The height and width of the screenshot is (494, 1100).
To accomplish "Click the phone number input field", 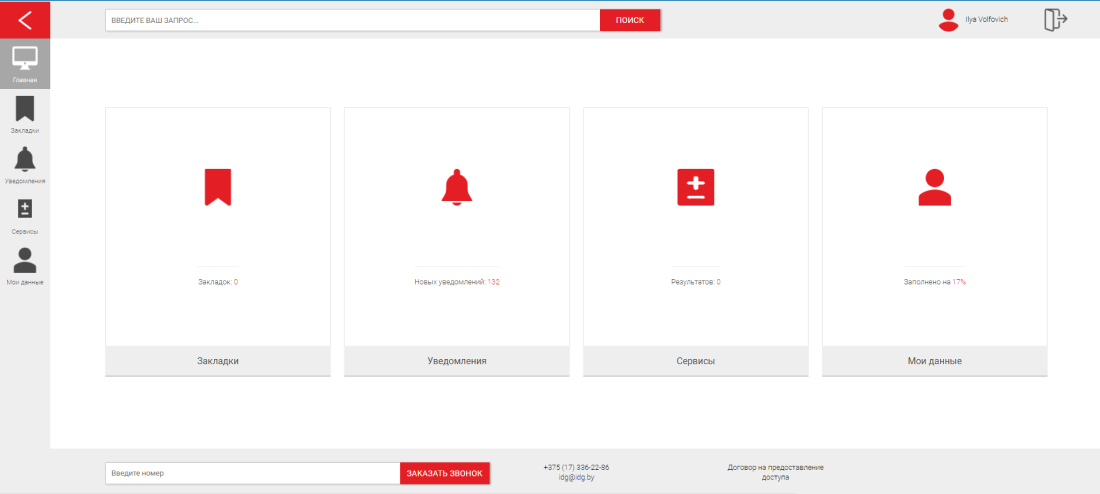I will [252, 473].
